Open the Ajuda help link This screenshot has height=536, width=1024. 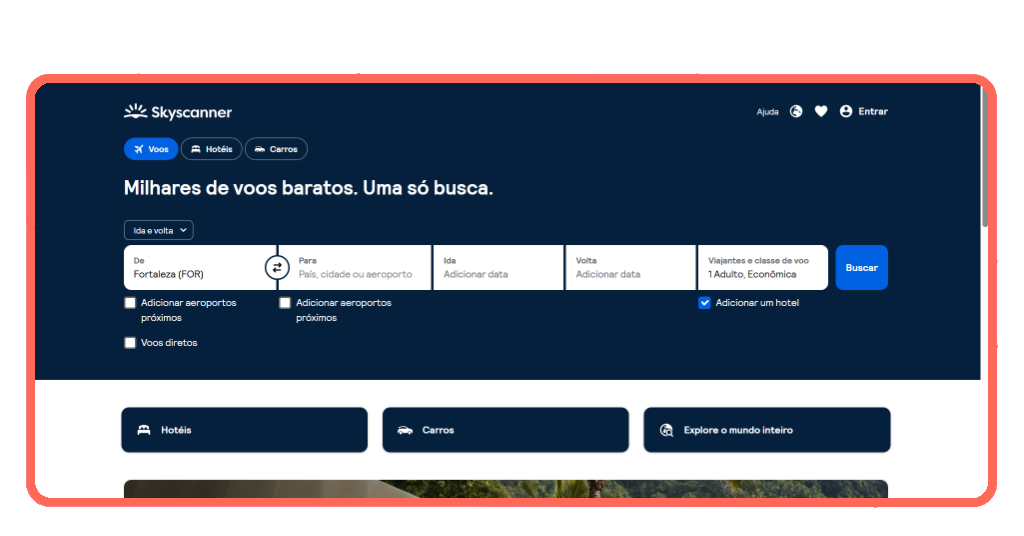point(767,112)
